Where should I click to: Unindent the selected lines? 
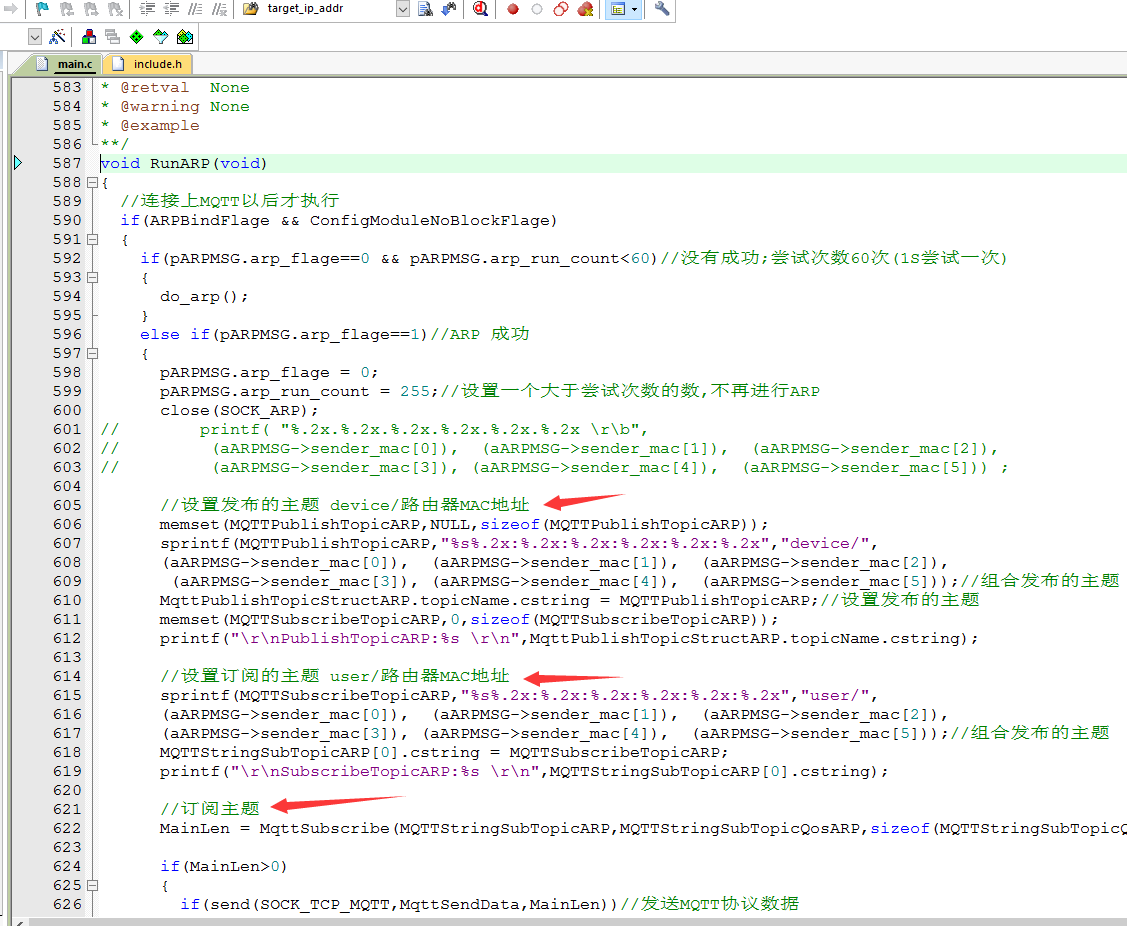point(171,9)
